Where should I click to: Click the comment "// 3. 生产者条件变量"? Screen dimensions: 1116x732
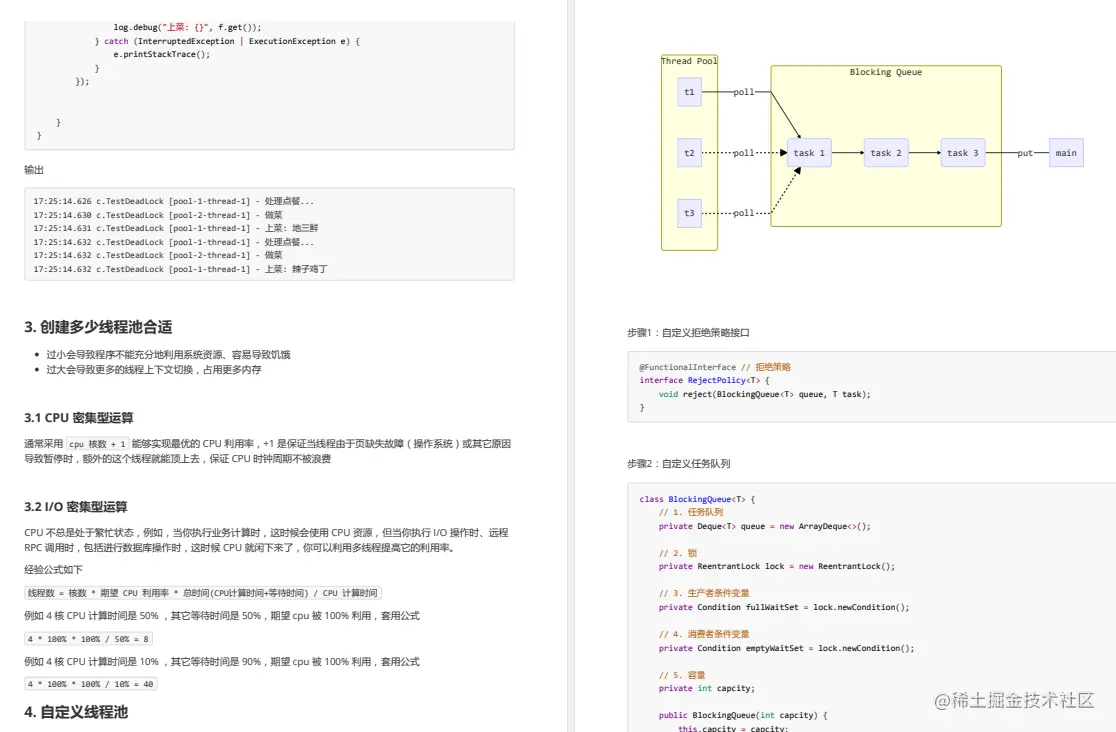[704, 593]
